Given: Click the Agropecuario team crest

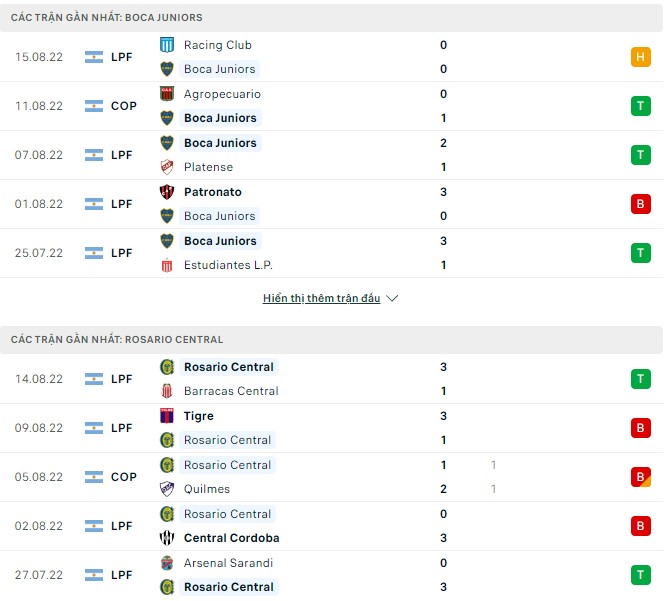Looking at the screenshot, I should (167, 94).
